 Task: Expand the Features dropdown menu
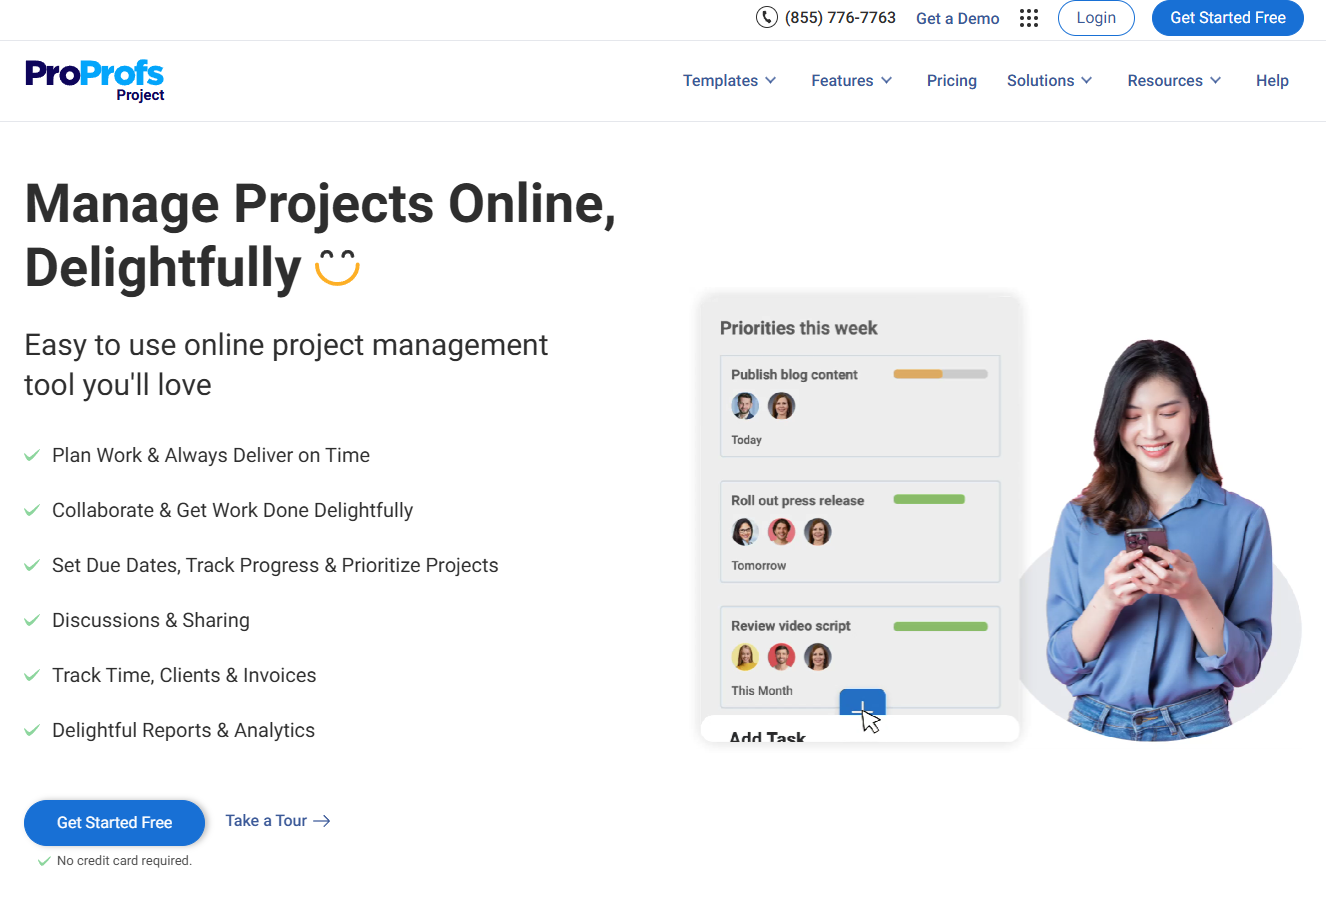[x=851, y=81]
